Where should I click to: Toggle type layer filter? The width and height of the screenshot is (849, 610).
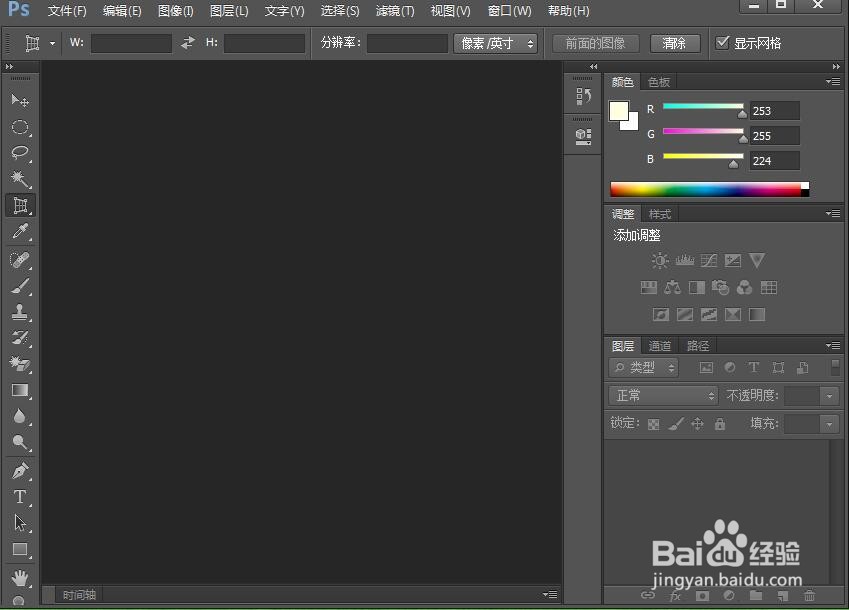[754, 368]
